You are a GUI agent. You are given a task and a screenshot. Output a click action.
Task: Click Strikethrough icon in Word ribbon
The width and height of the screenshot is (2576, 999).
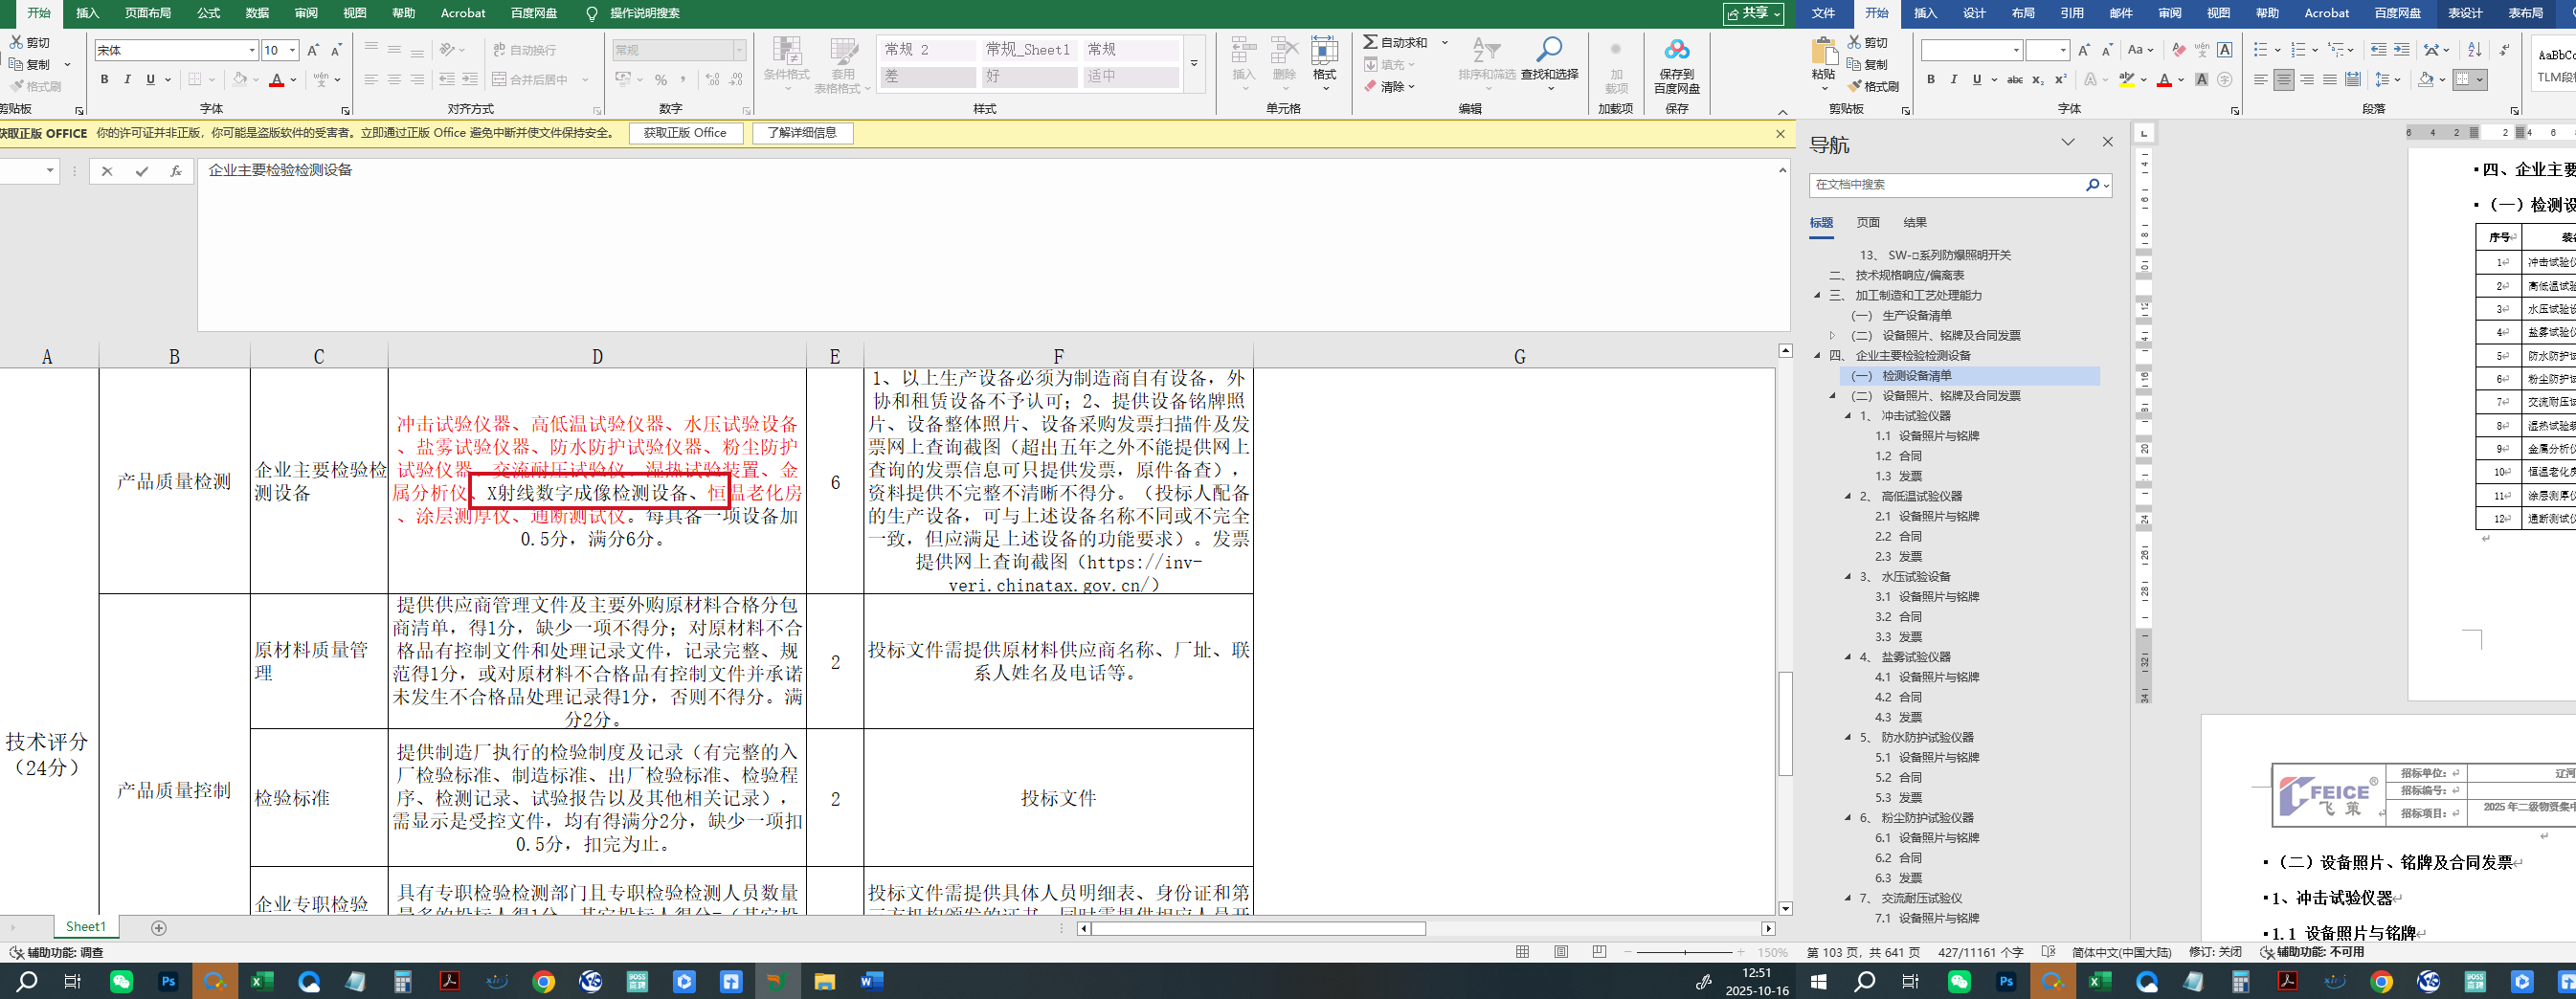[2014, 79]
